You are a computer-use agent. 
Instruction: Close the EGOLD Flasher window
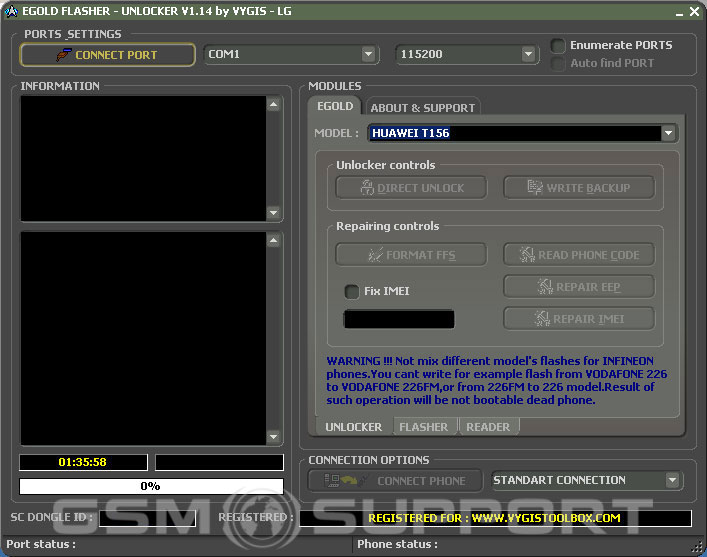(694, 12)
